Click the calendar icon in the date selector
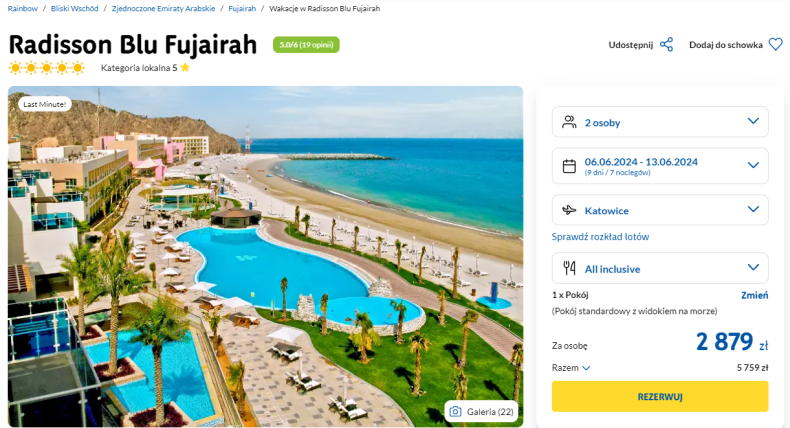The height and width of the screenshot is (428, 790). 569,166
